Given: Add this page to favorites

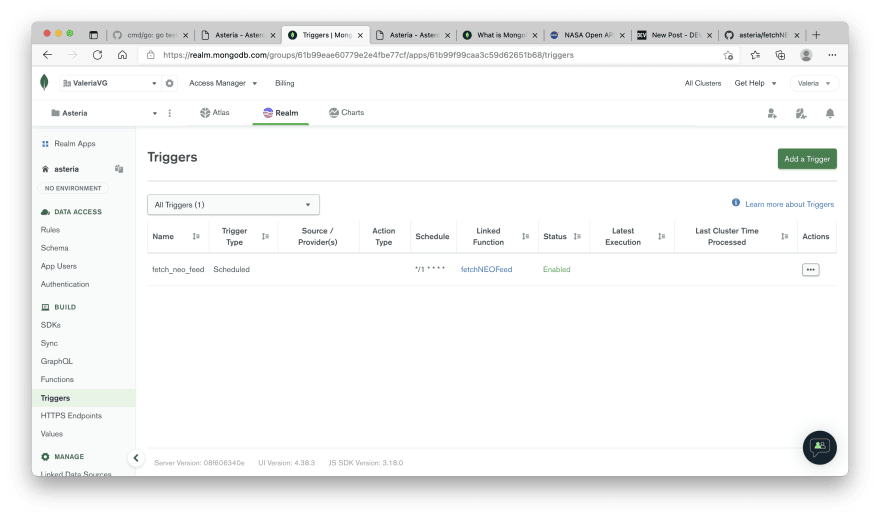Looking at the screenshot, I should coord(728,55).
